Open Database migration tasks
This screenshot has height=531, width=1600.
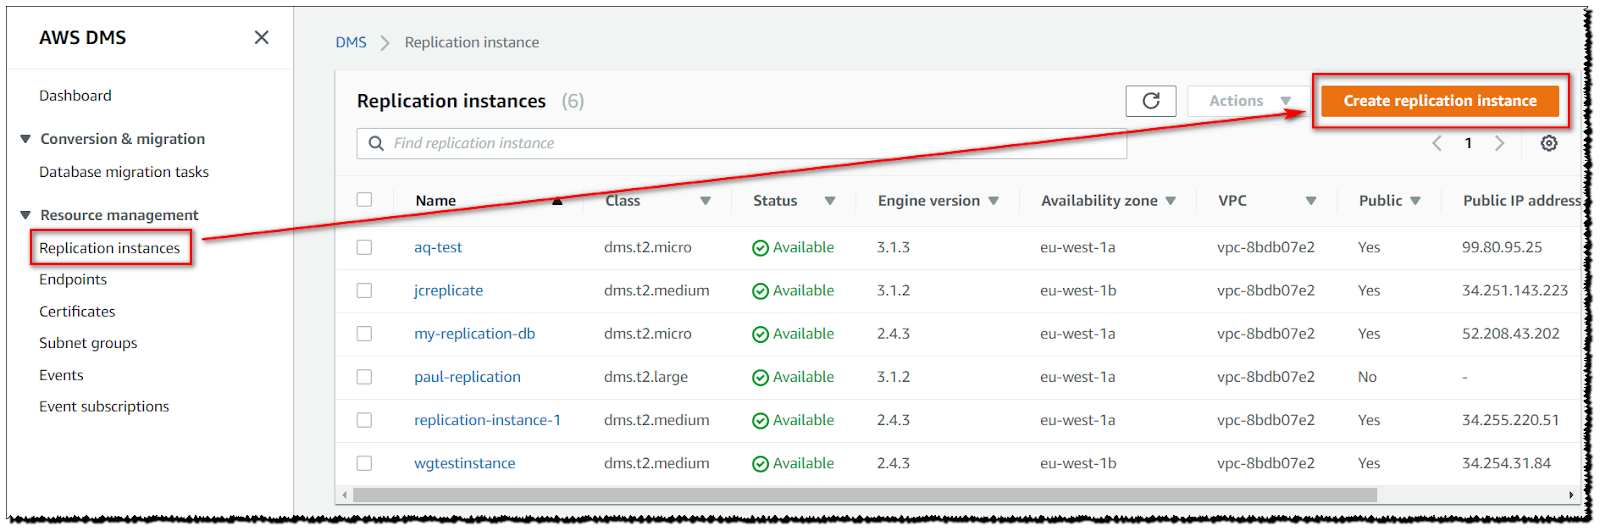(124, 172)
